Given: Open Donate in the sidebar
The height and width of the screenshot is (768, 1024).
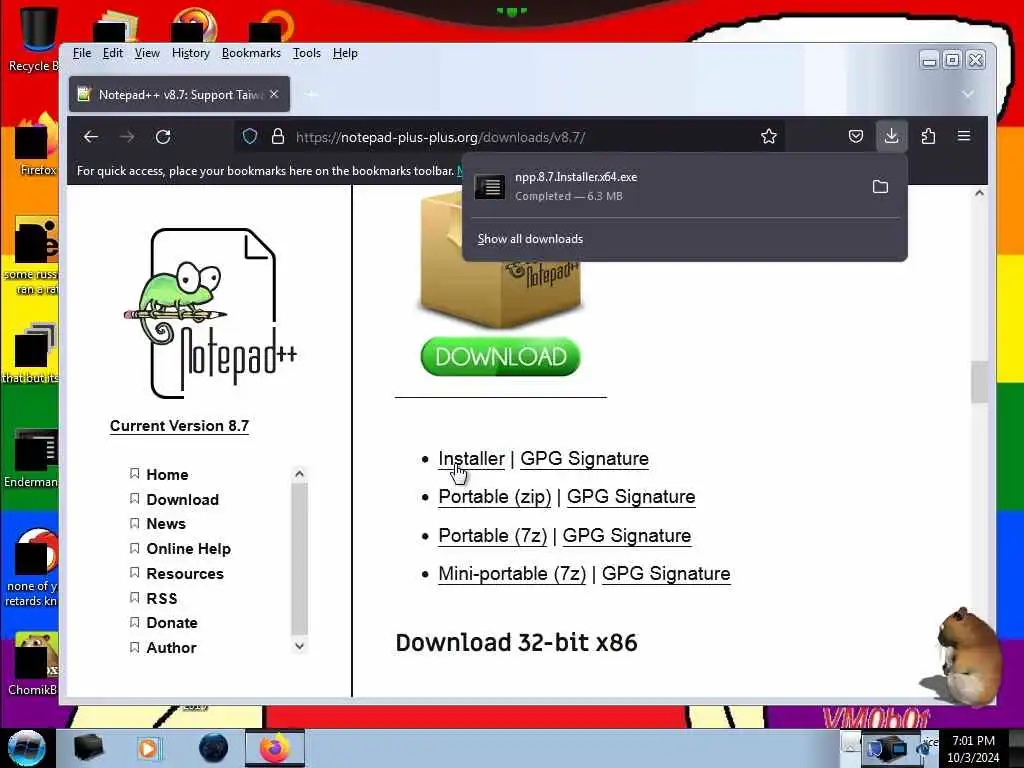Looking at the screenshot, I should pyautogui.click(x=172, y=623).
